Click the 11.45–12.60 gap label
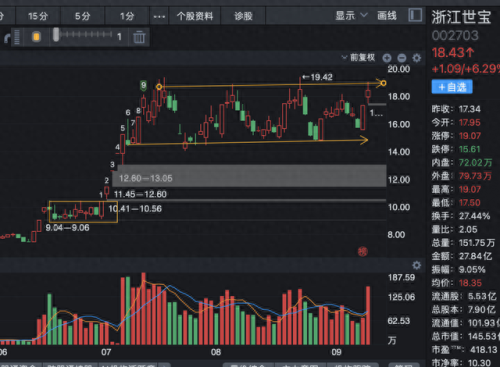Viewport: 500px width, 367px height. 140,194
